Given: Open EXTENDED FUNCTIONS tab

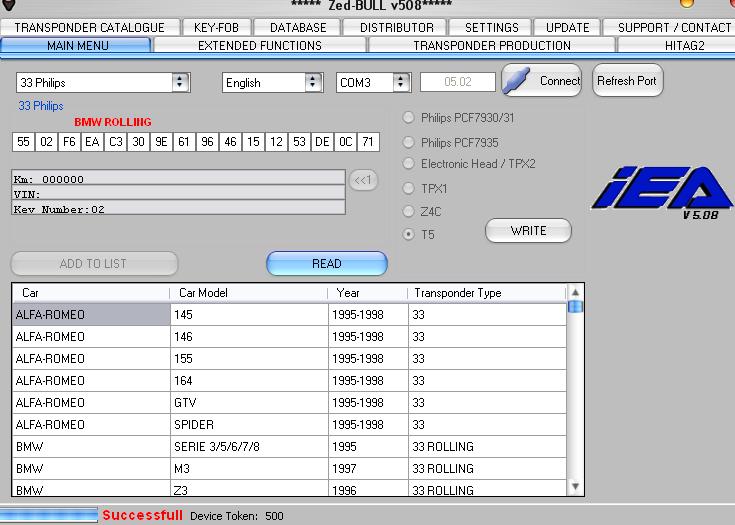Looking at the screenshot, I should pyautogui.click(x=260, y=45).
